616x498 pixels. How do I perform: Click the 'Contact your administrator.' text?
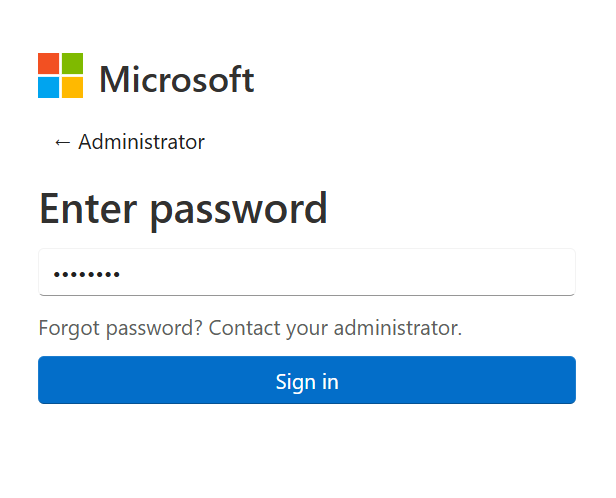pyautogui.click(x=335, y=328)
